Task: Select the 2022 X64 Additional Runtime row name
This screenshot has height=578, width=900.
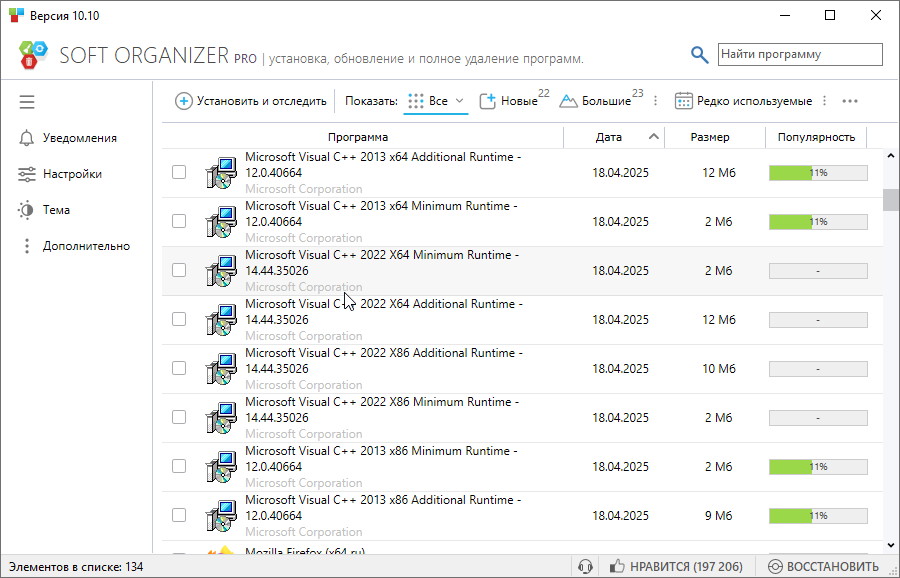Action: (384, 312)
